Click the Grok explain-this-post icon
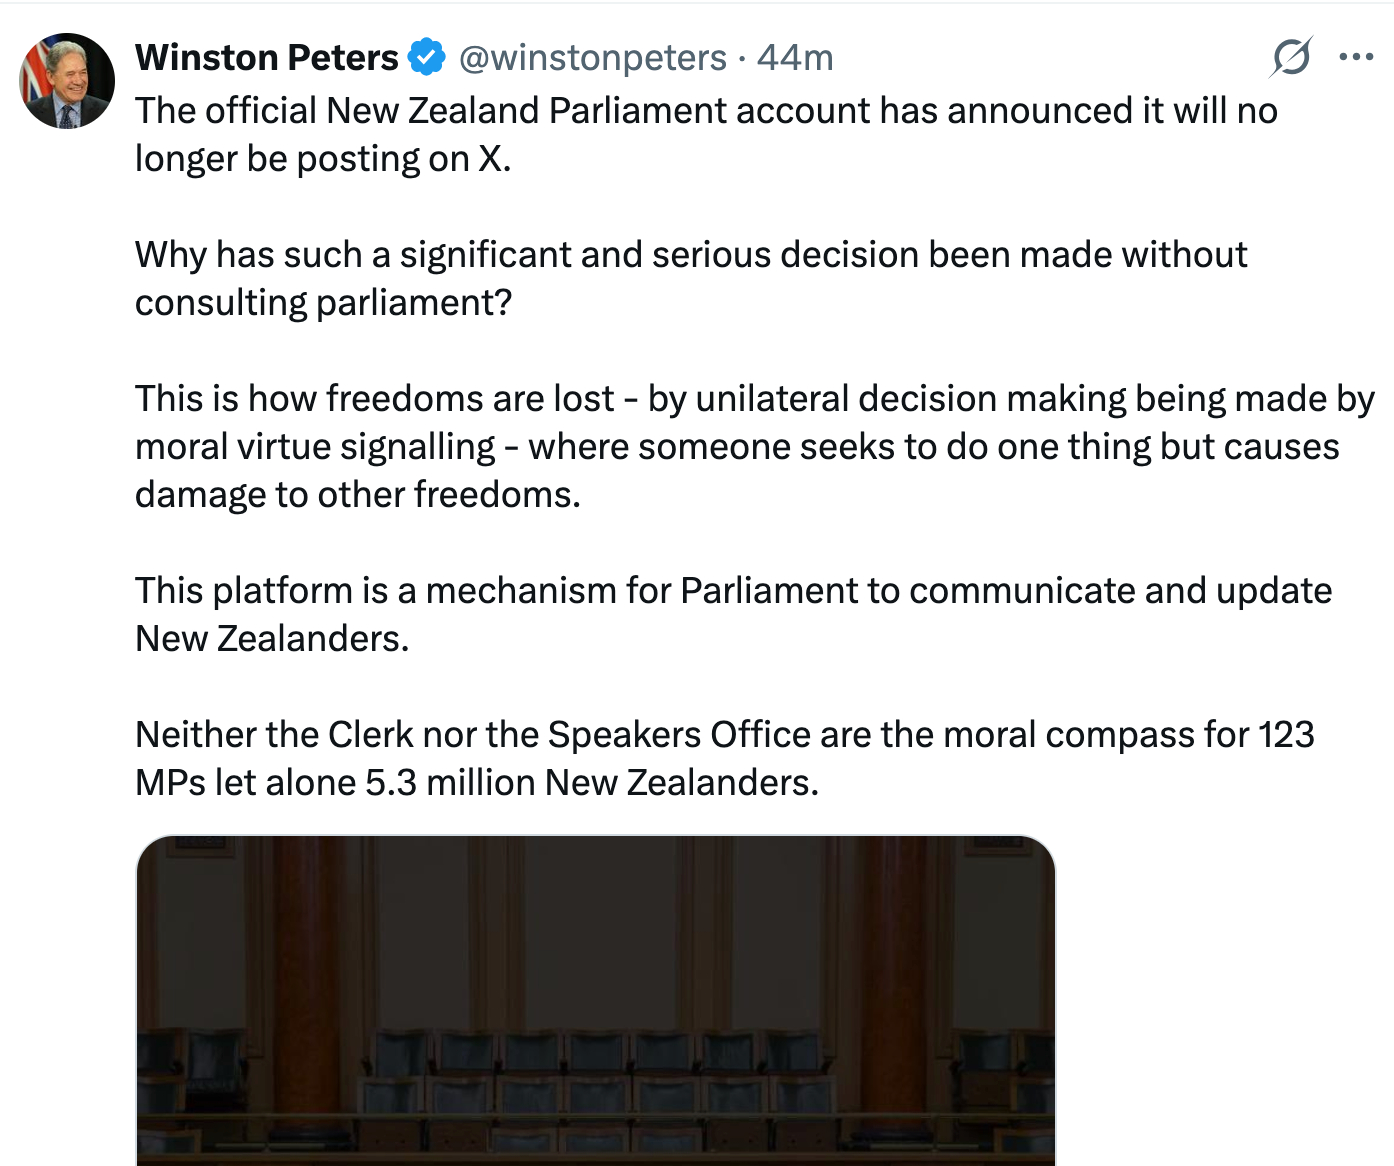 pos(1290,57)
